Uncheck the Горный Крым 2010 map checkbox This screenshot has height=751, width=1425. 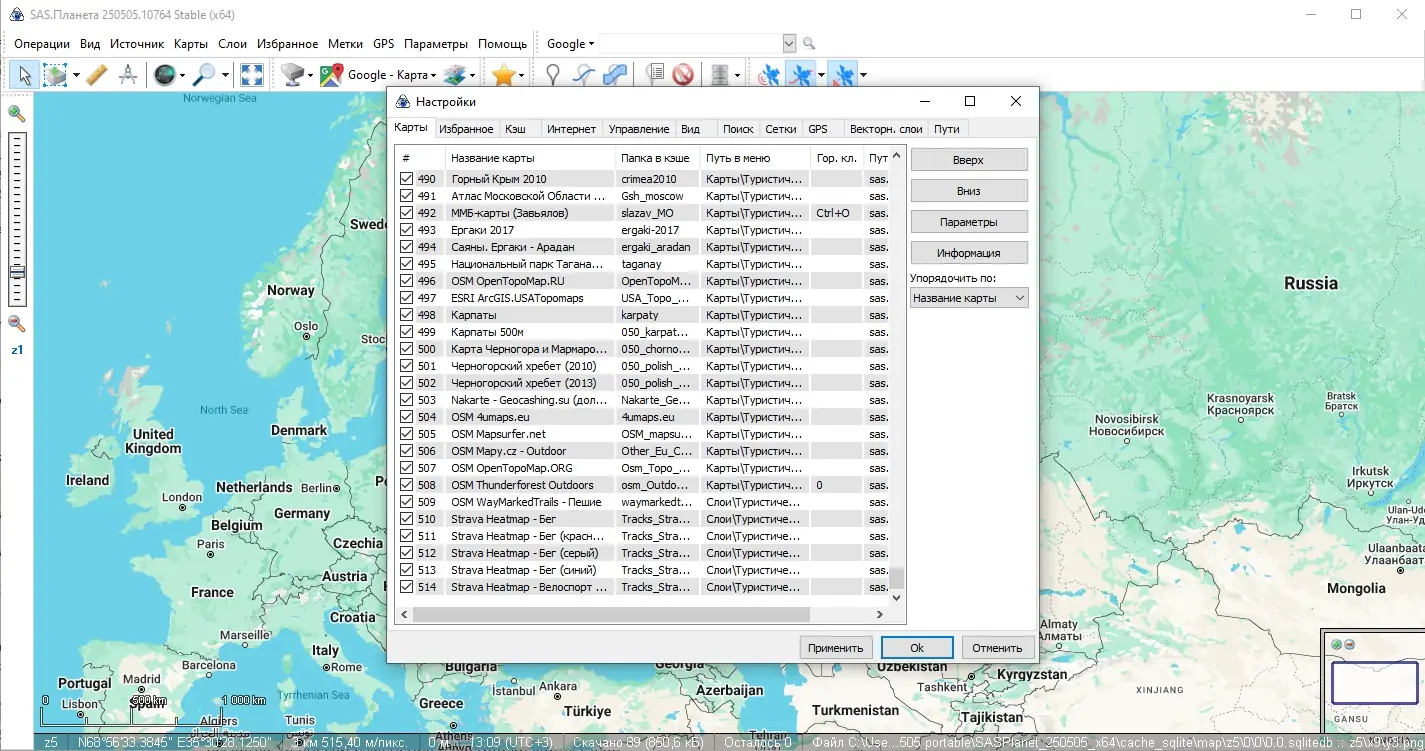[x=406, y=179]
